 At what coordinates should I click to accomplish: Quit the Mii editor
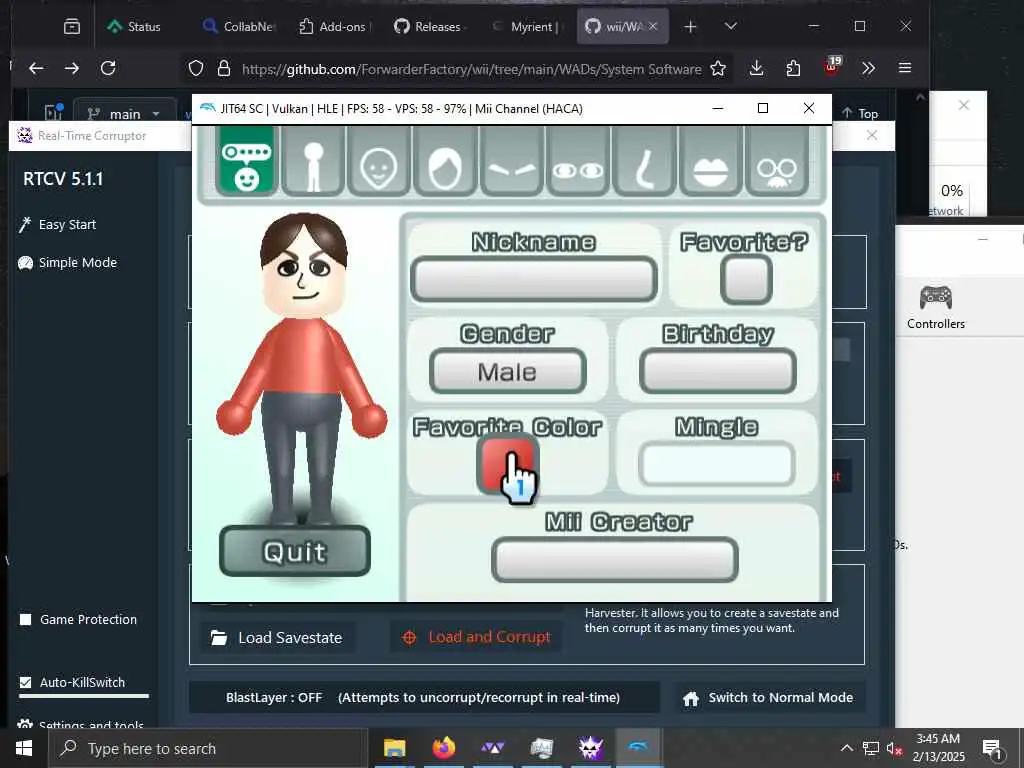point(295,551)
